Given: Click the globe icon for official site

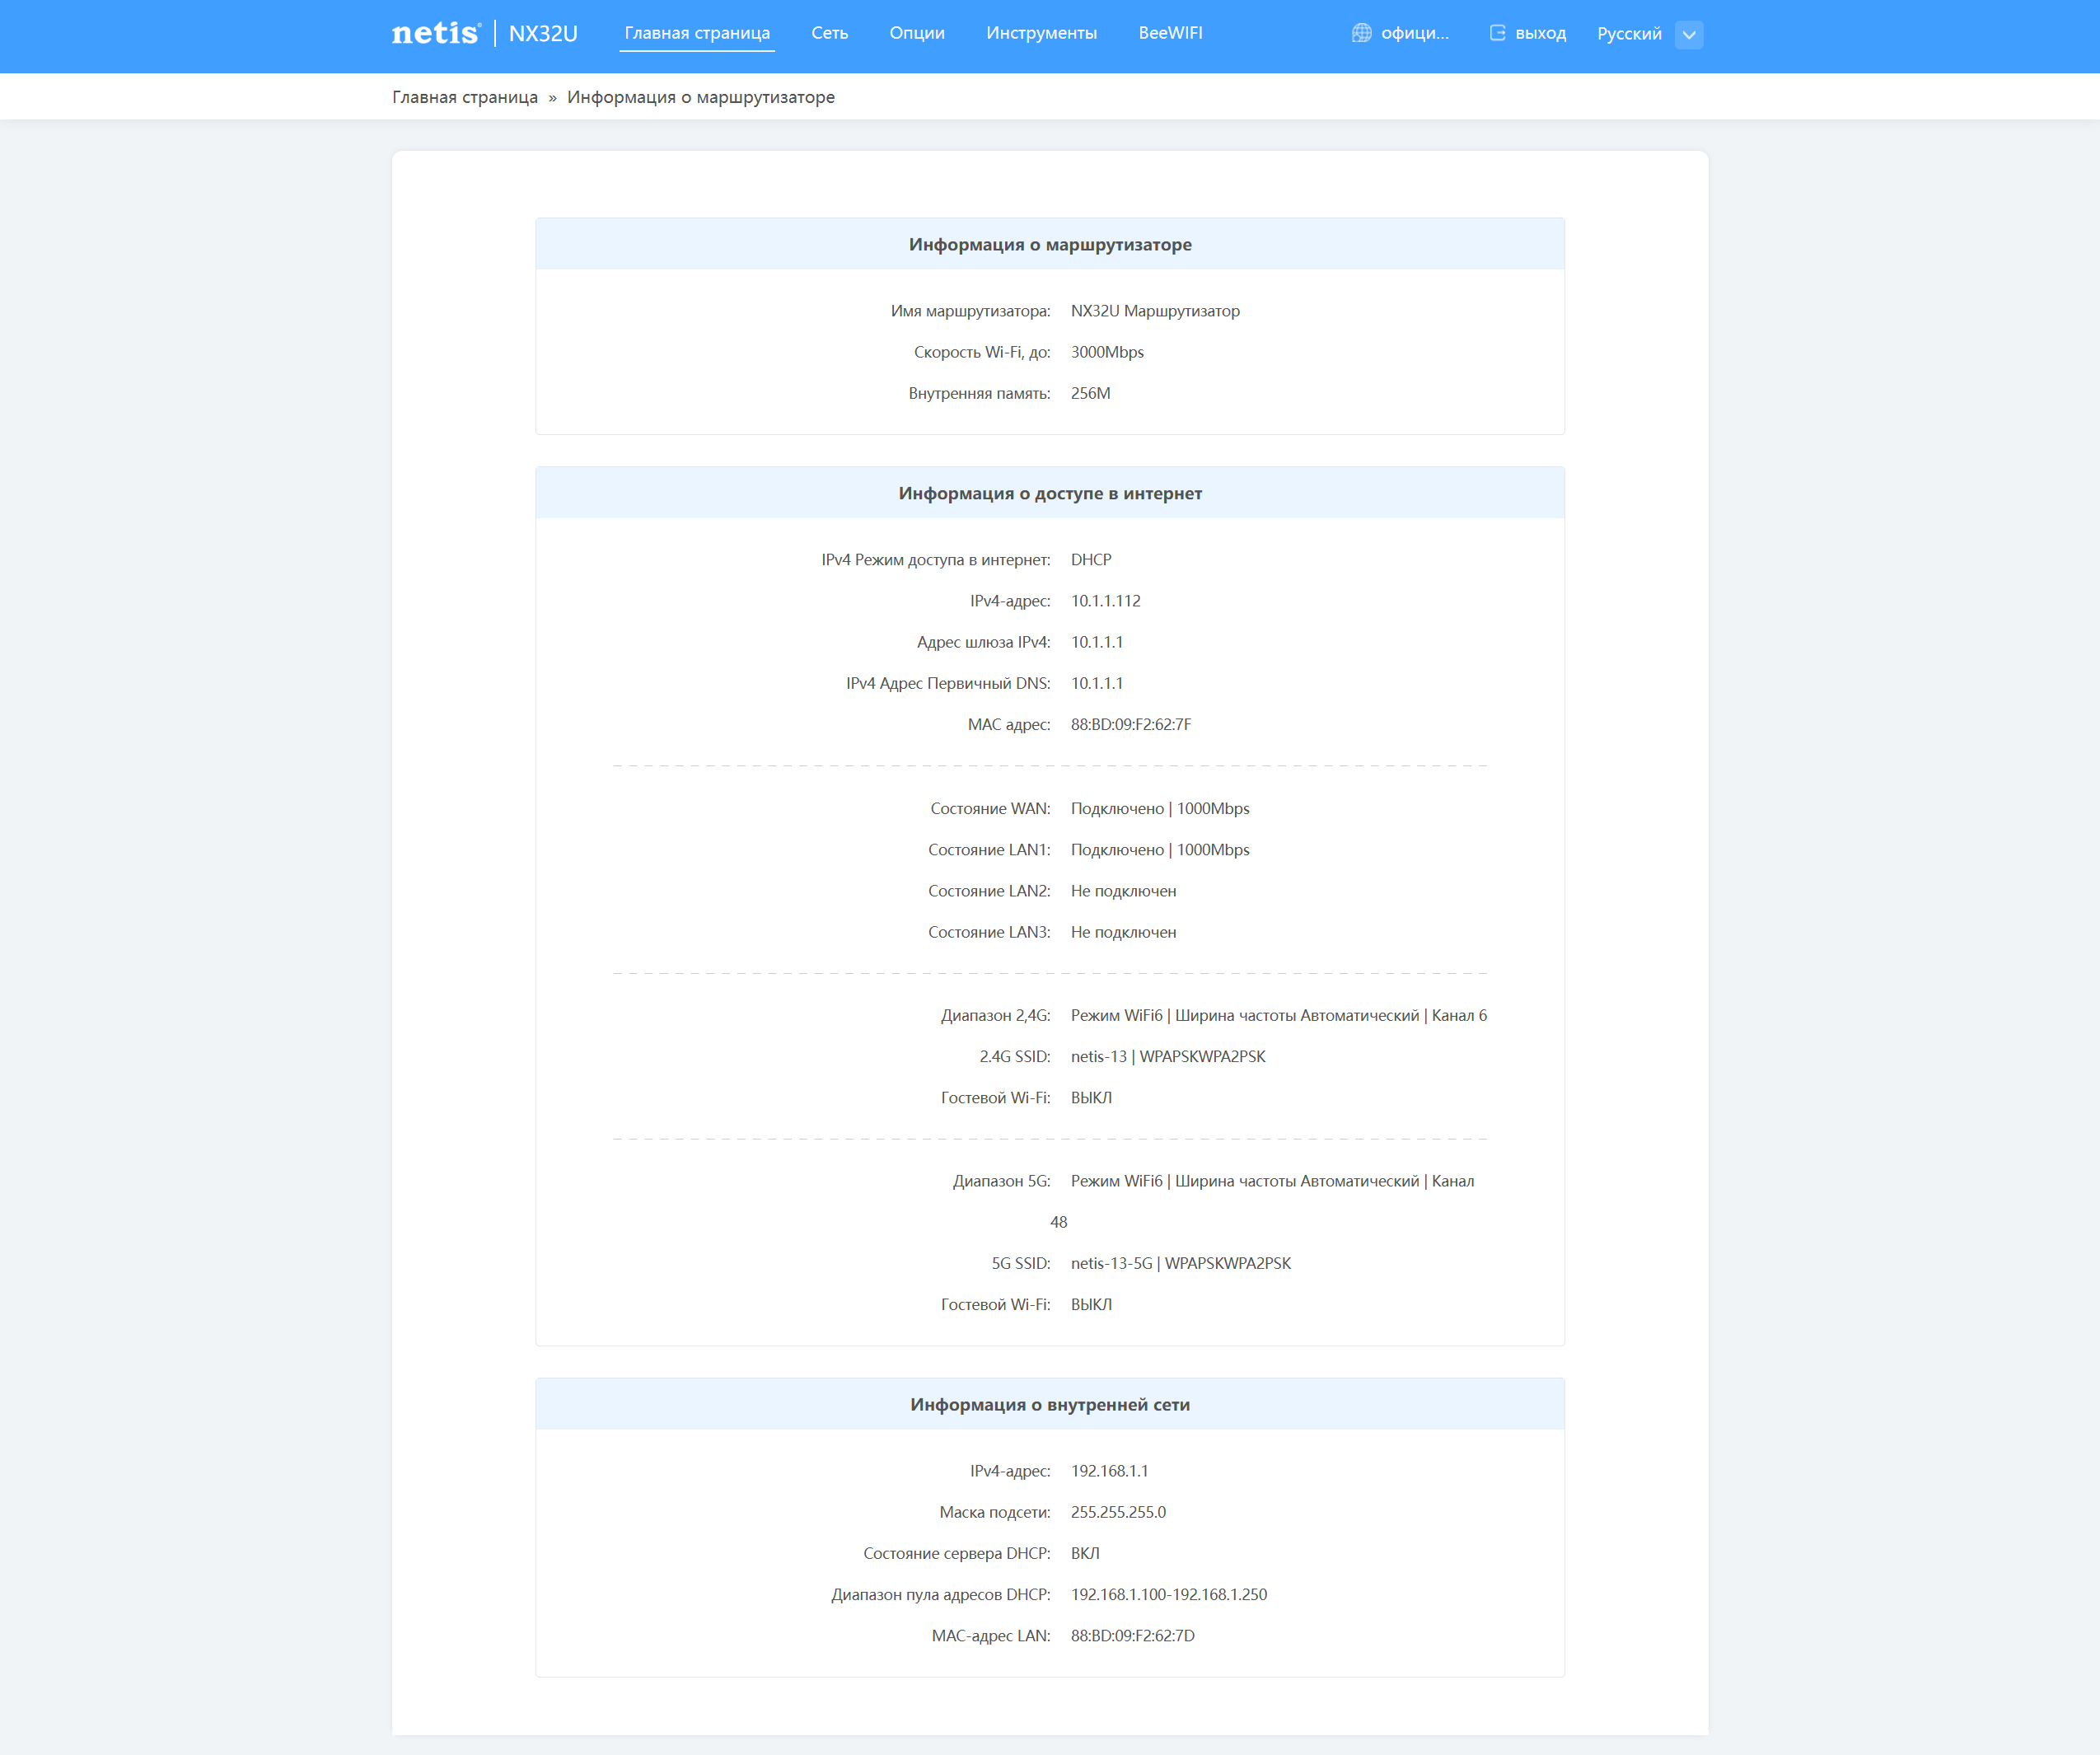Looking at the screenshot, I should click(x=1361, y=33).
